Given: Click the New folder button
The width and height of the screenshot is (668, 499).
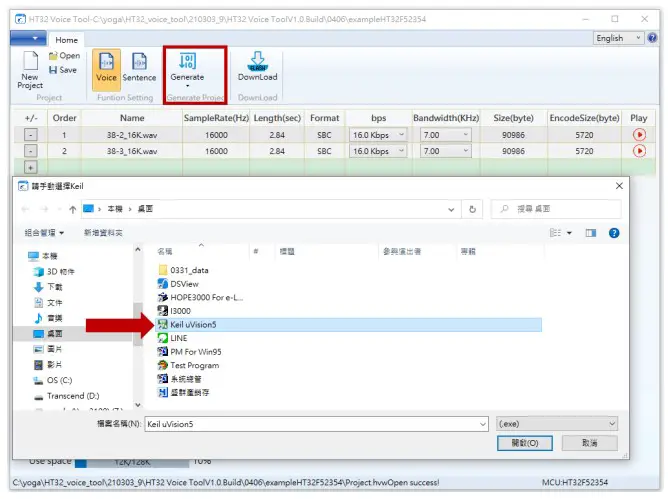Looking at the screenshot, I should tap(103, 233).
